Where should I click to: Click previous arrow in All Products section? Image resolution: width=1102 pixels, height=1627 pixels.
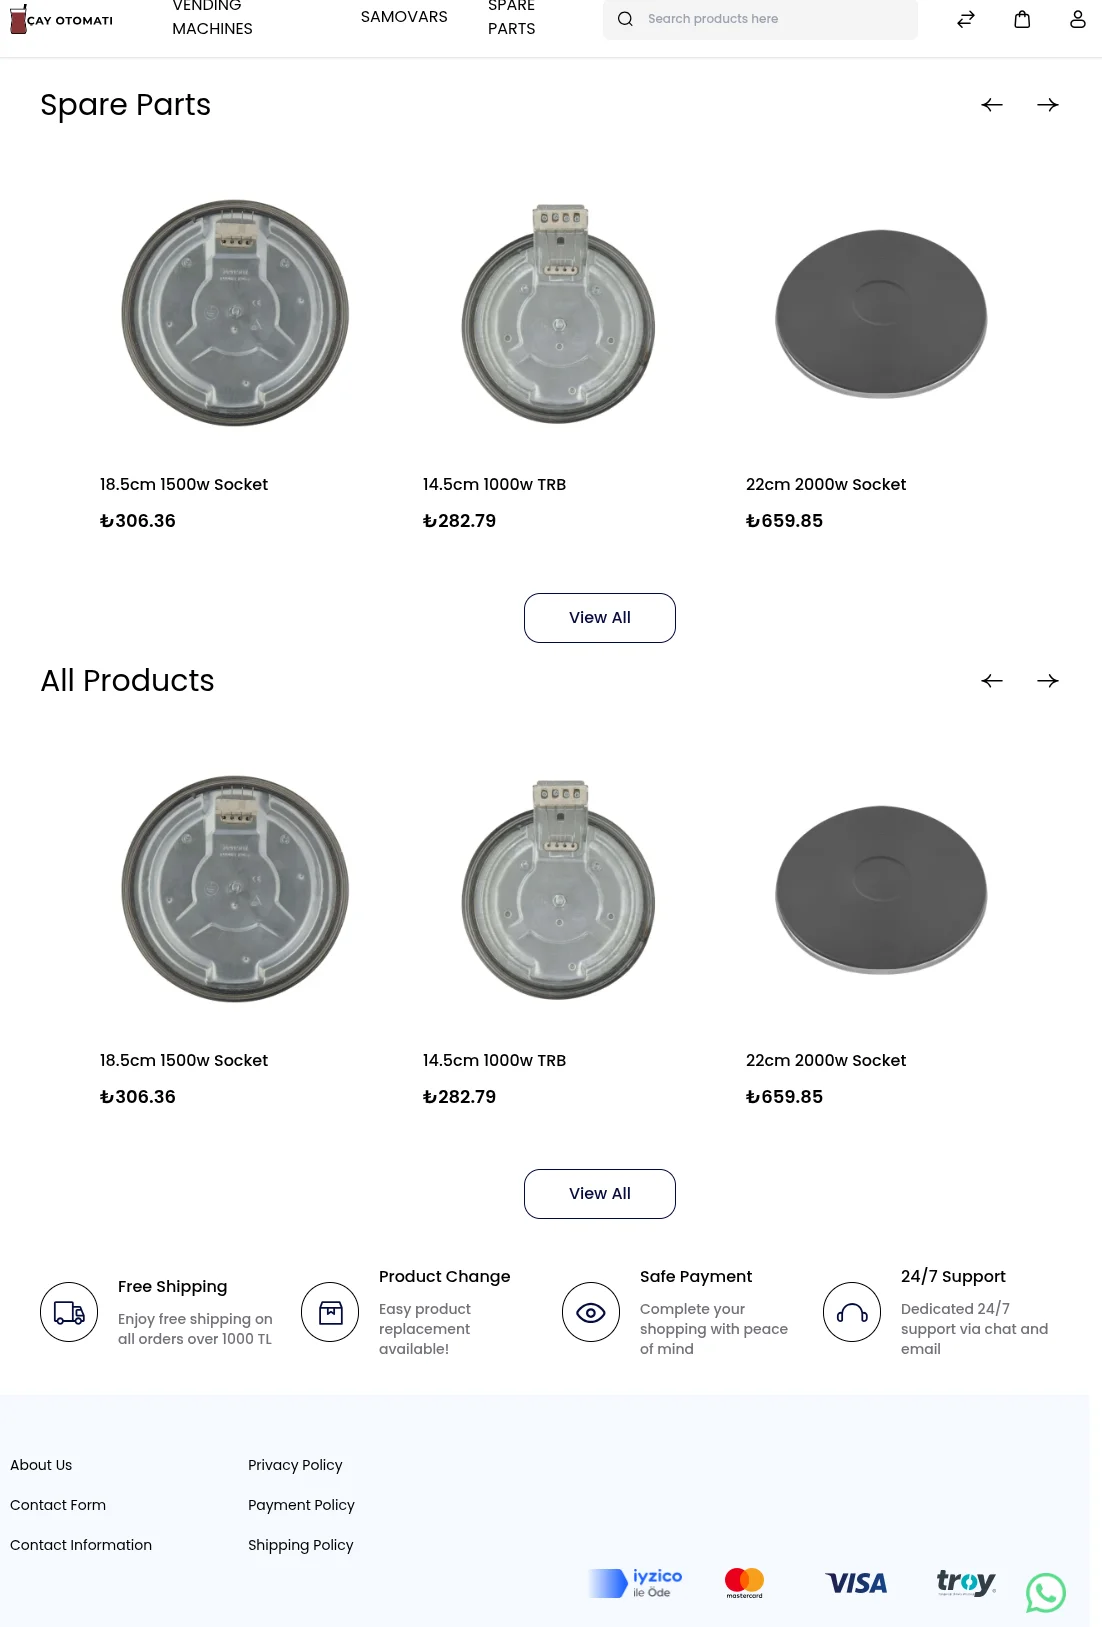point(992,681)
